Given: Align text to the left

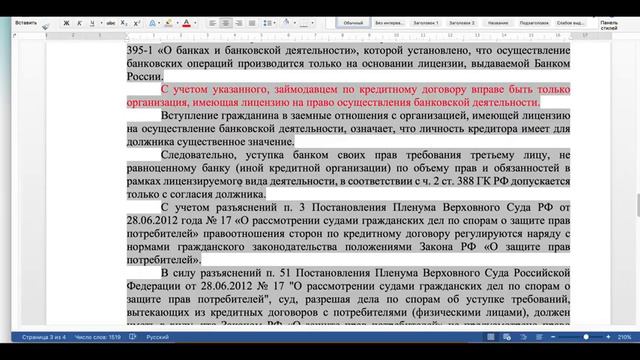Looking at the screenshot, I should point(213,23).
